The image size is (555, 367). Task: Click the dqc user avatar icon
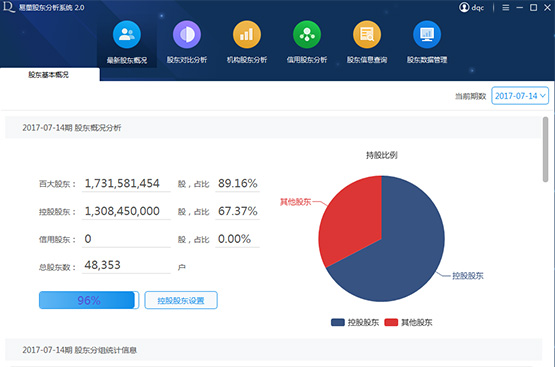[464, 7]
